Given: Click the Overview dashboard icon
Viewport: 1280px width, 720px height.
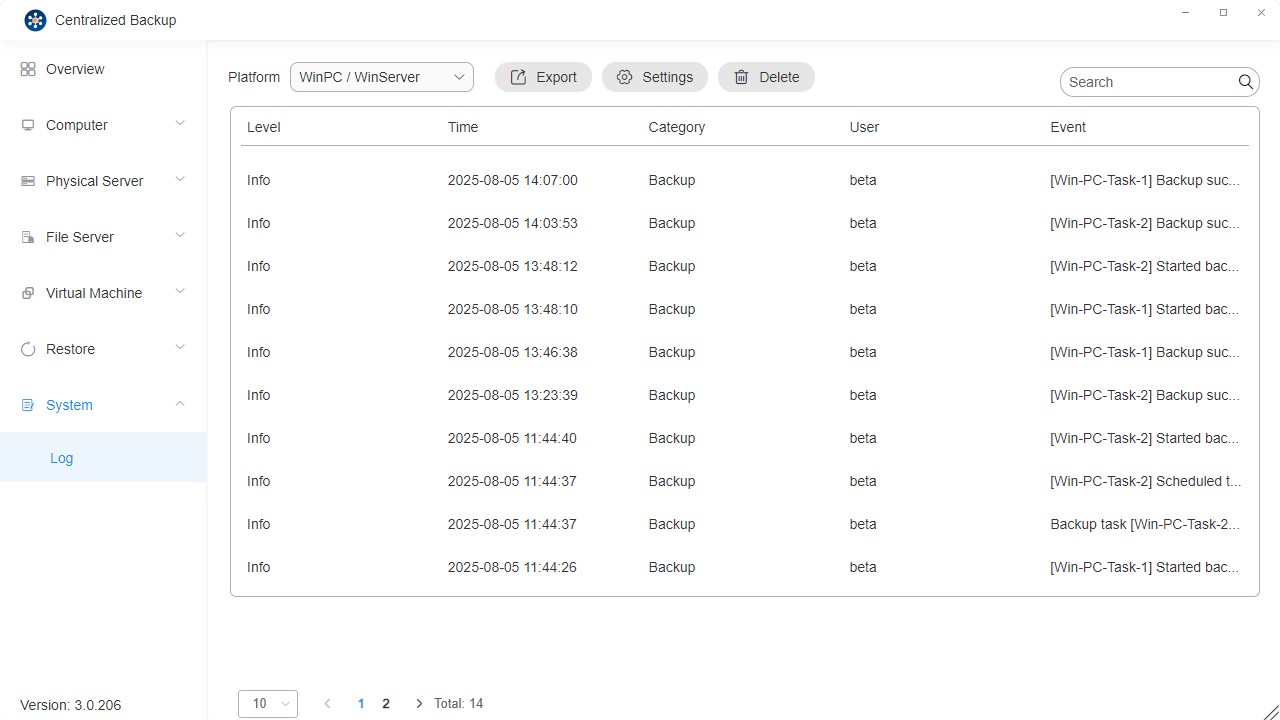Looking at the screenshot, I should click(x=28, y=68).
